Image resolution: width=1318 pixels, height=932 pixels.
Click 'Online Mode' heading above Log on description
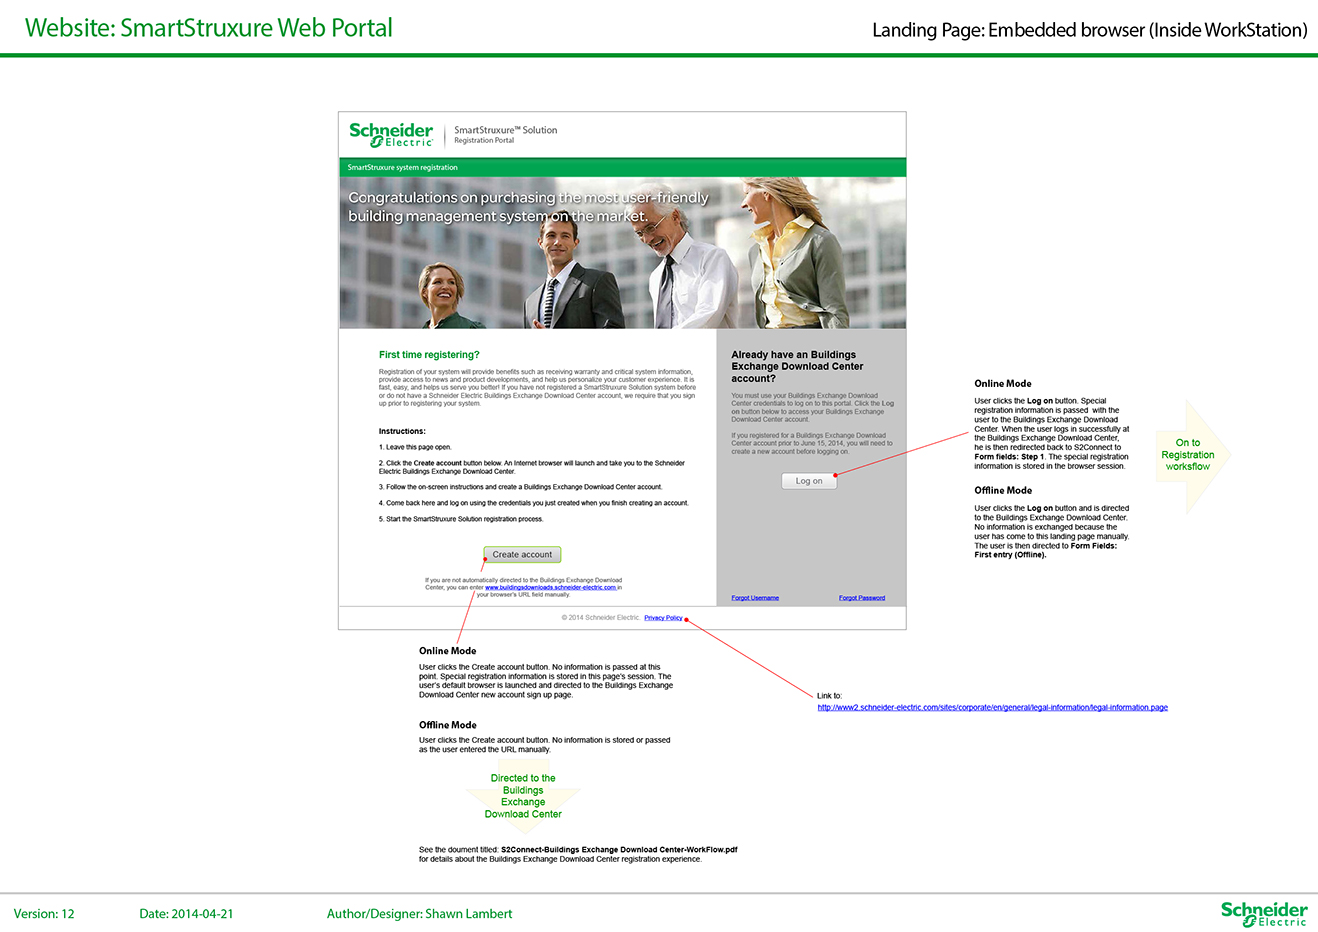1003,384
